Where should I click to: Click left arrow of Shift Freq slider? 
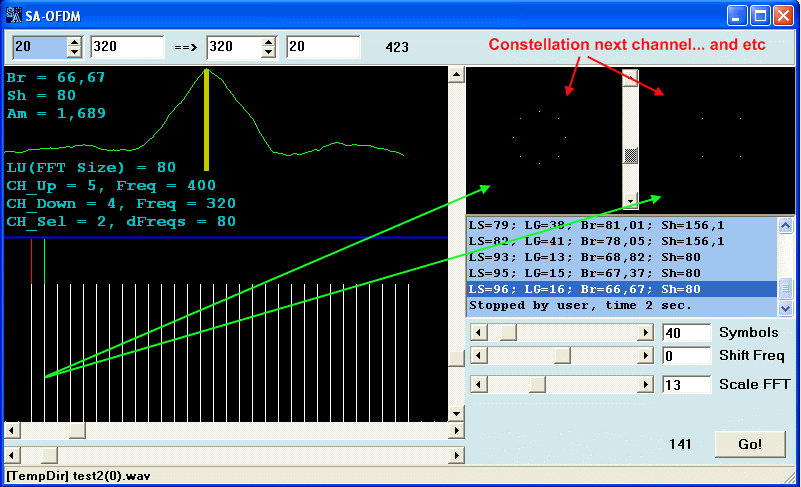478,355
